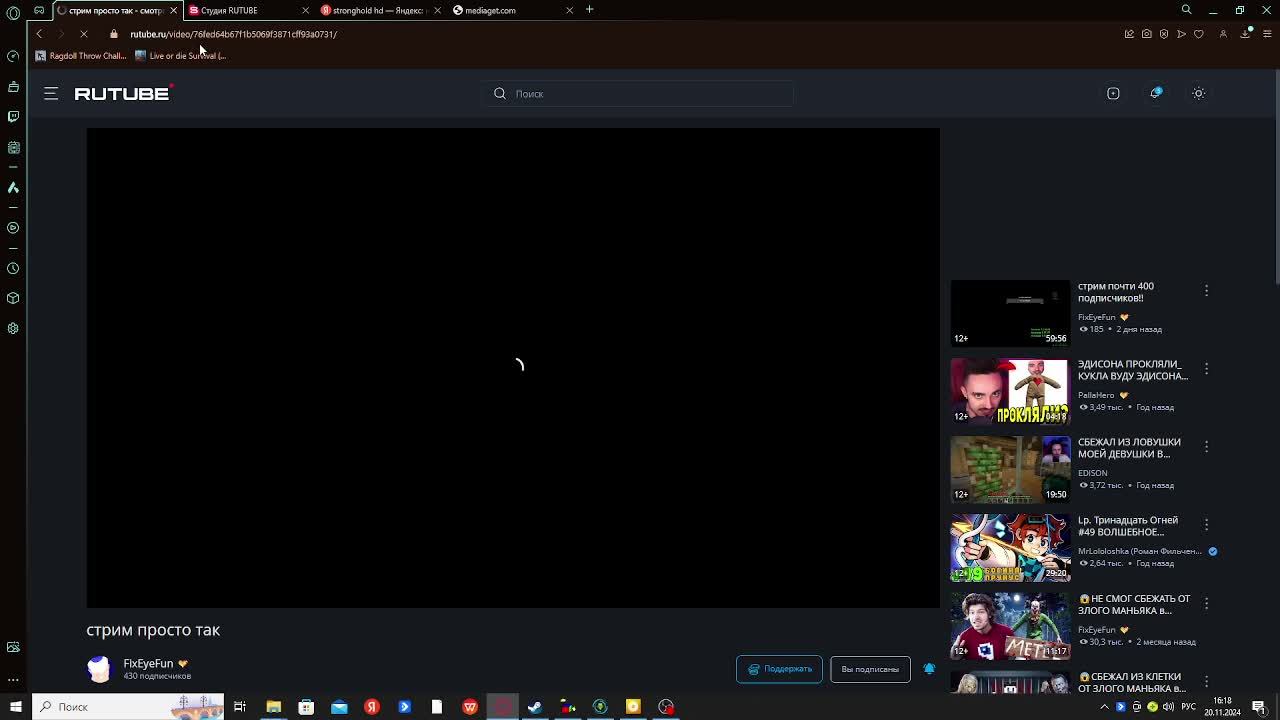Screen dimensions: 1280x720
Task: Open FlxEyeFun channel avatar
Action: [99, 669]
